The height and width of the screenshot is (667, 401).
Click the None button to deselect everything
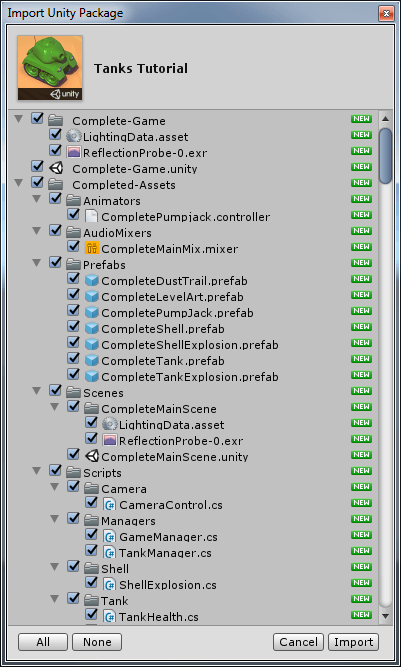[x=97, y=642]
